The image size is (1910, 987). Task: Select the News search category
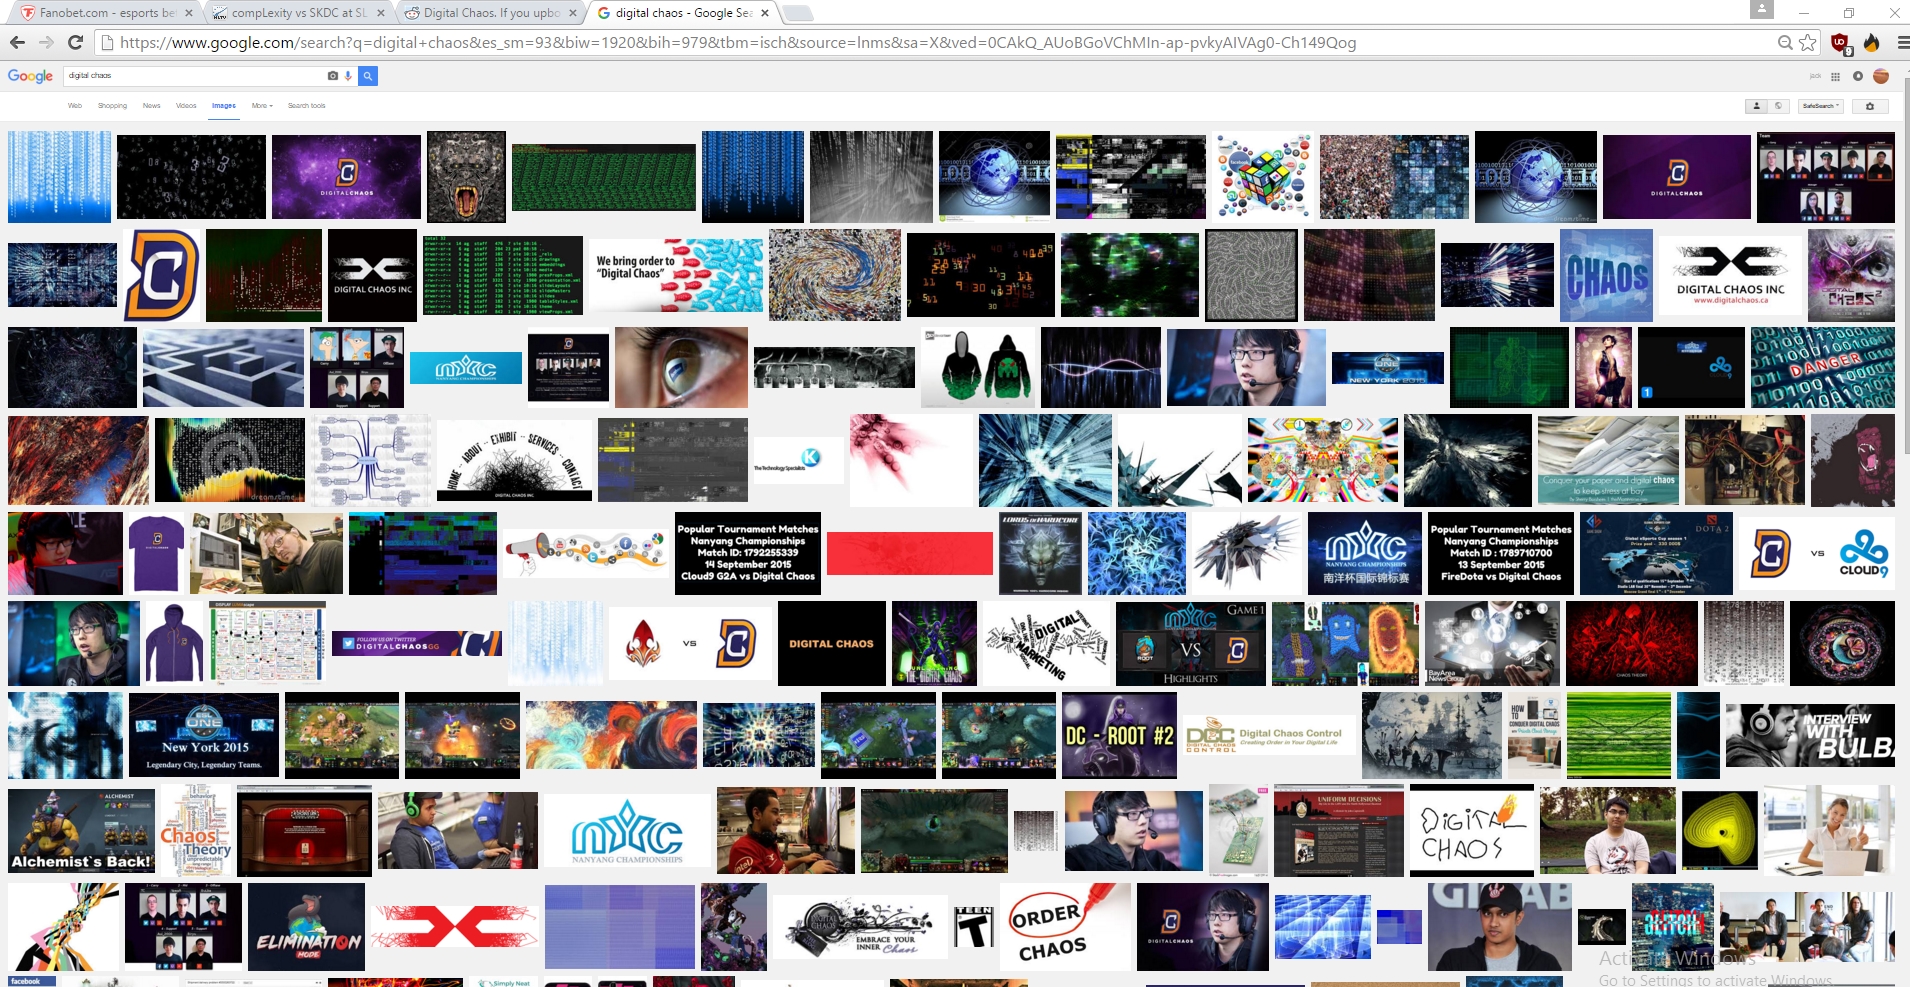click(x=151, y=106)
